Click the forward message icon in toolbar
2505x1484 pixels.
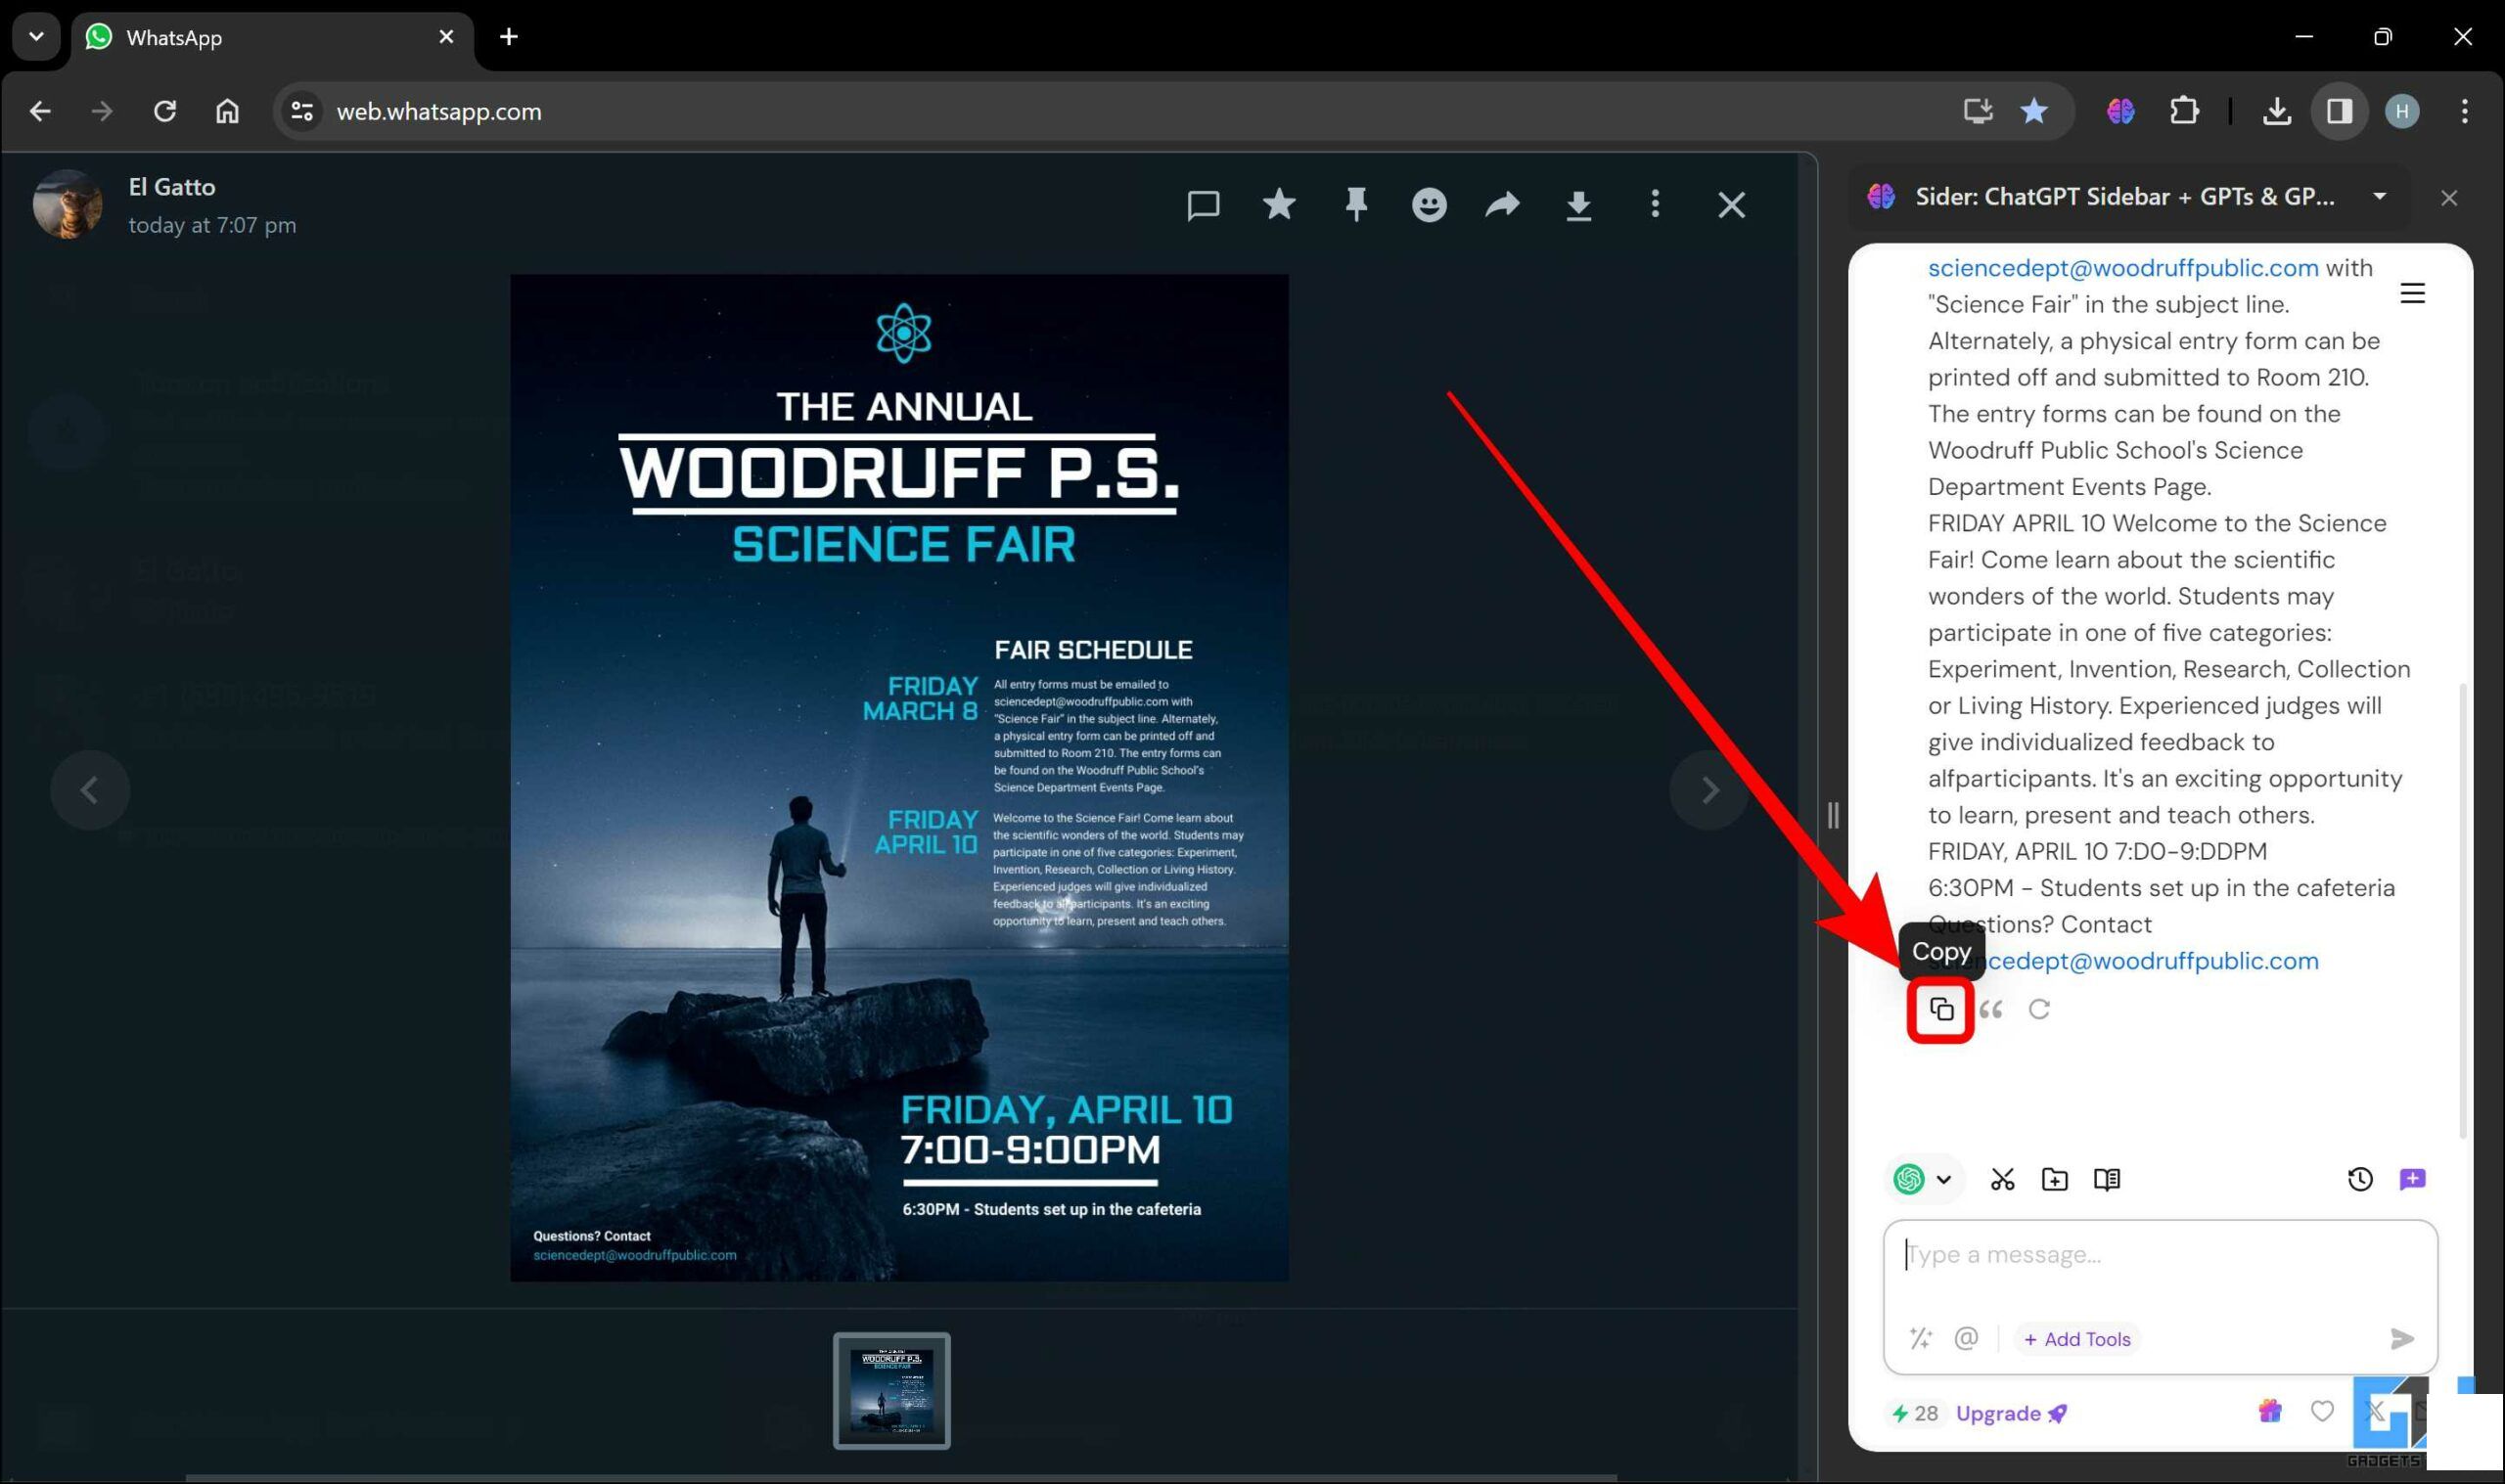click(x=1503, y=204)
